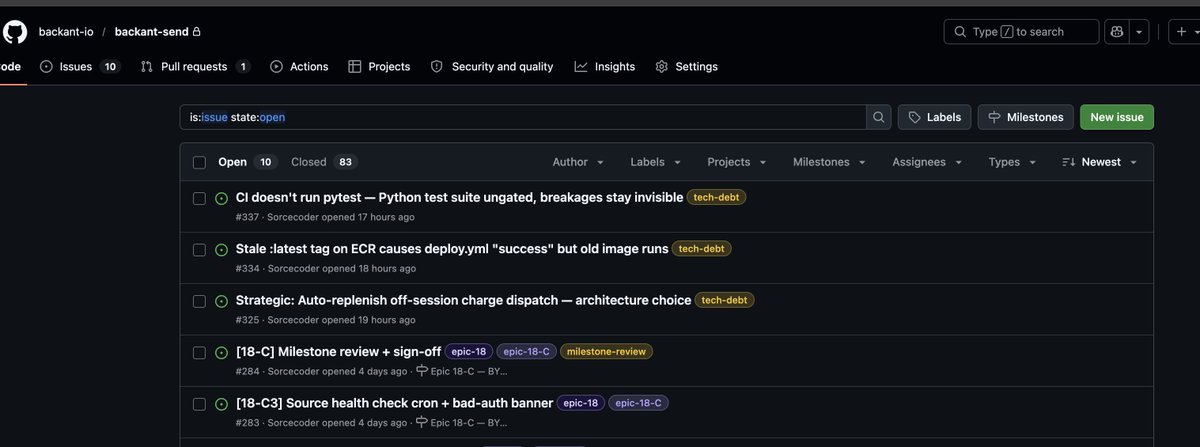Open the backant-io organization link
This screenshot has height=447, width=1200.
pos(66,32)
